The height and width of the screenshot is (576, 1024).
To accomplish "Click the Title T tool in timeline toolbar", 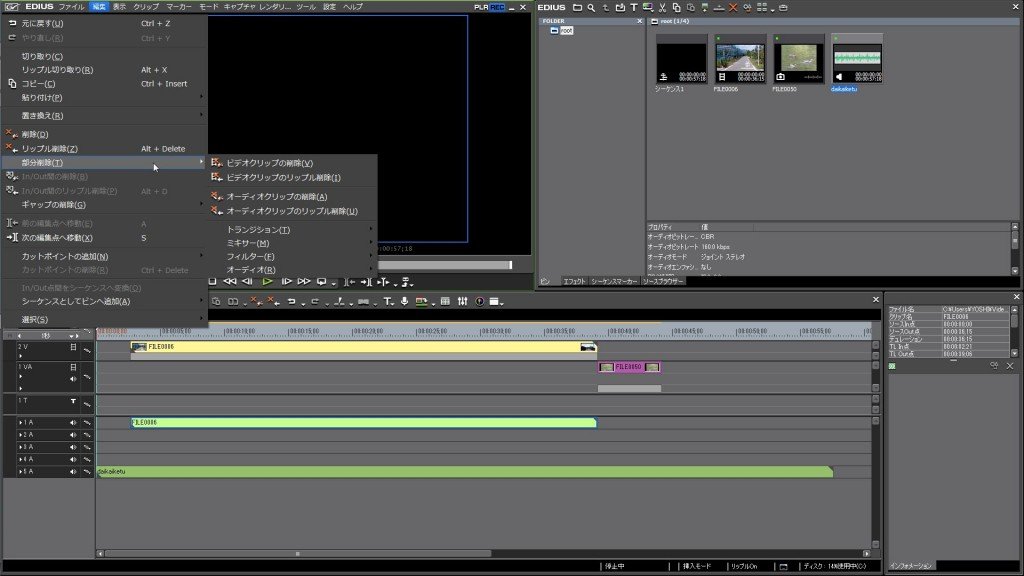I will (387, 301).
